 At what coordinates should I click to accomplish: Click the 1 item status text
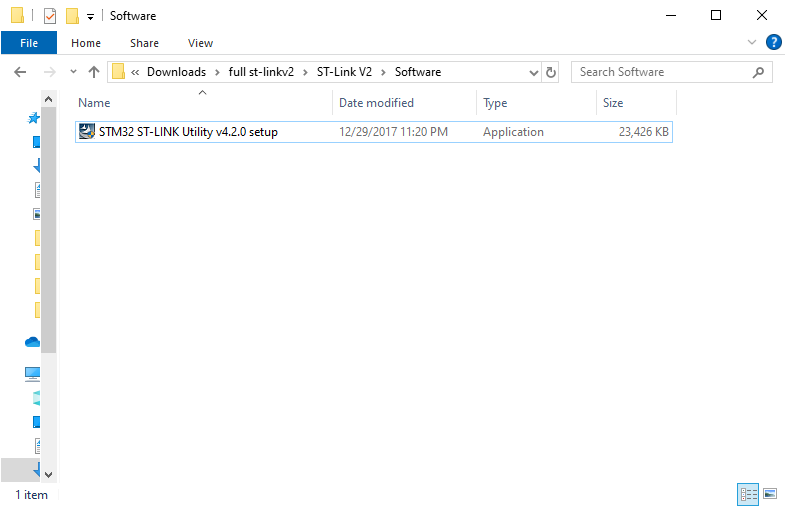pos(32,495)
